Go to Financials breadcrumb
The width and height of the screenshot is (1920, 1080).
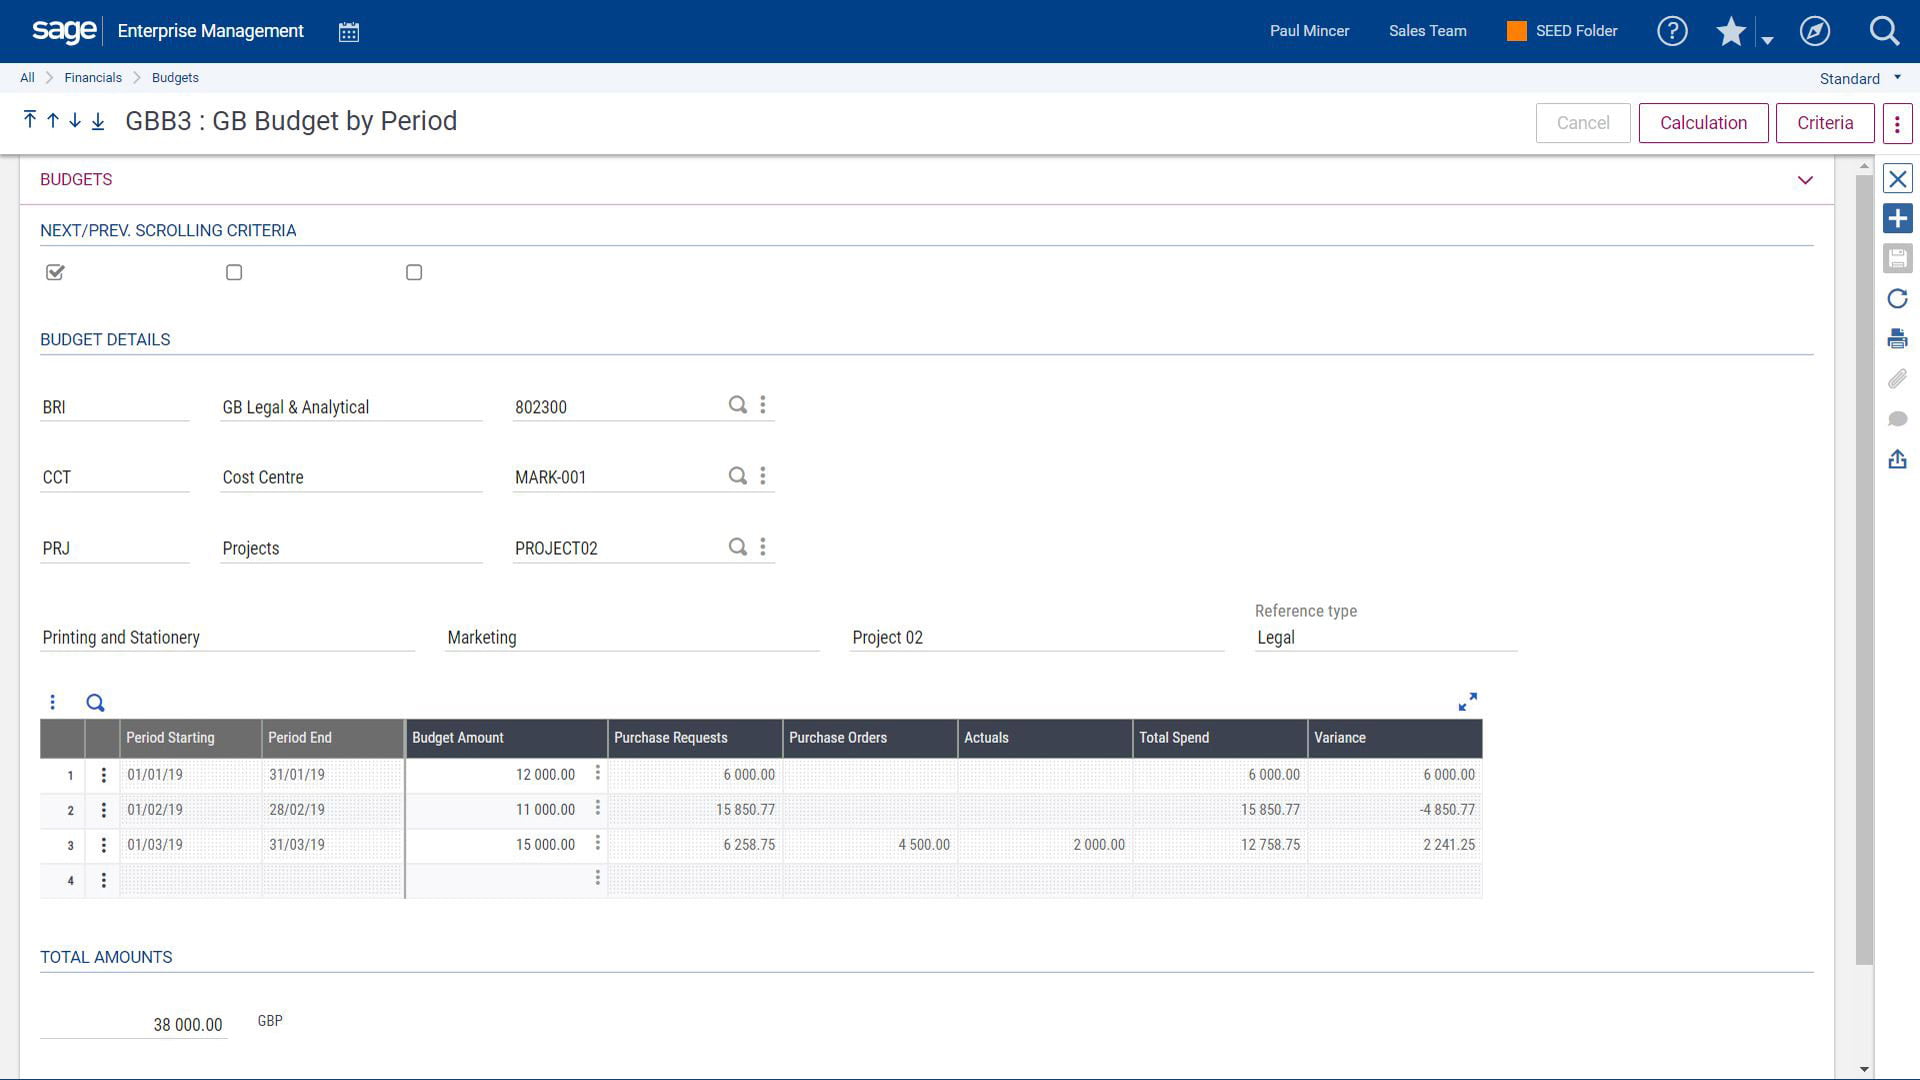[x=93, y=78]
